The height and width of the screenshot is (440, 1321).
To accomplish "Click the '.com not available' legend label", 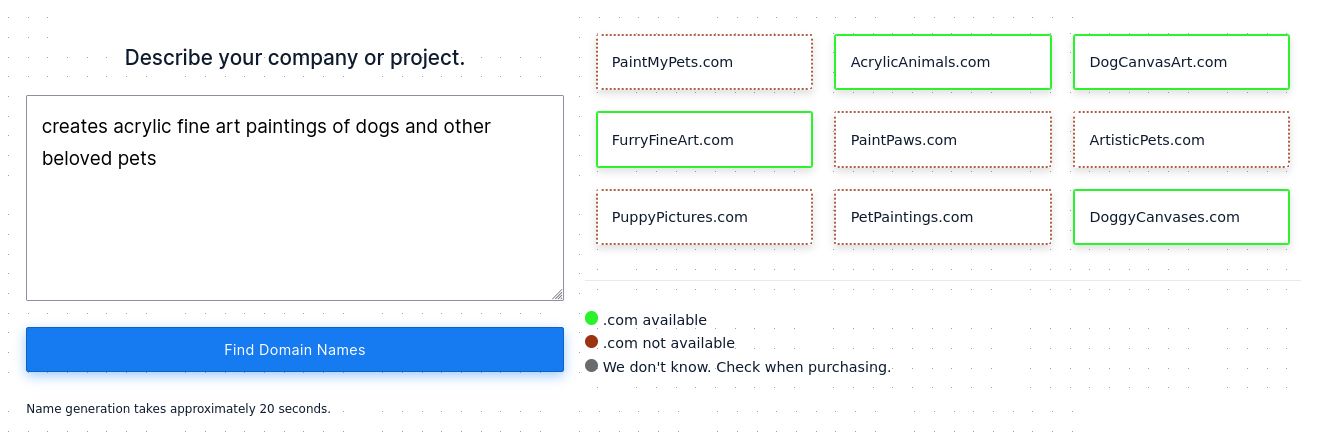I will (x=668, y=343).
